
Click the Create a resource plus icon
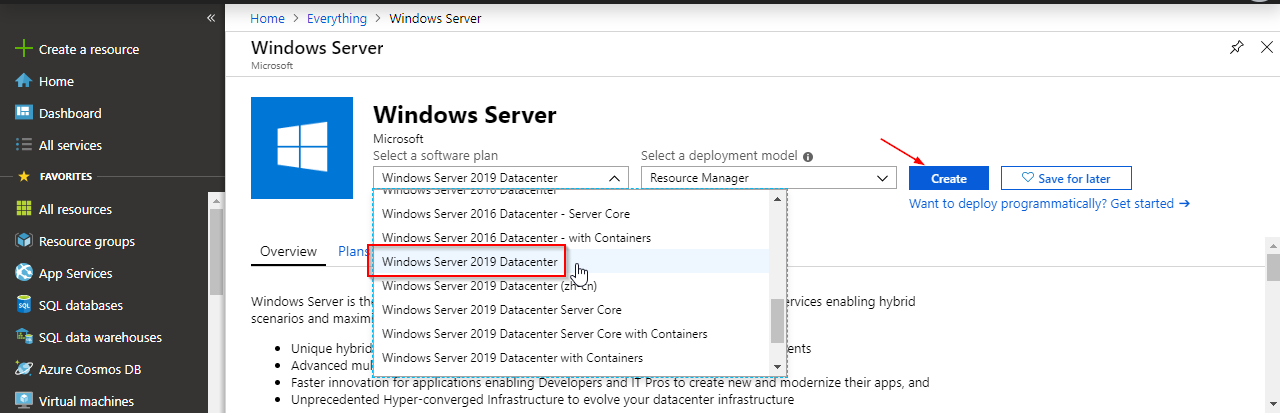pyautogui.click(x=24, y=49)
